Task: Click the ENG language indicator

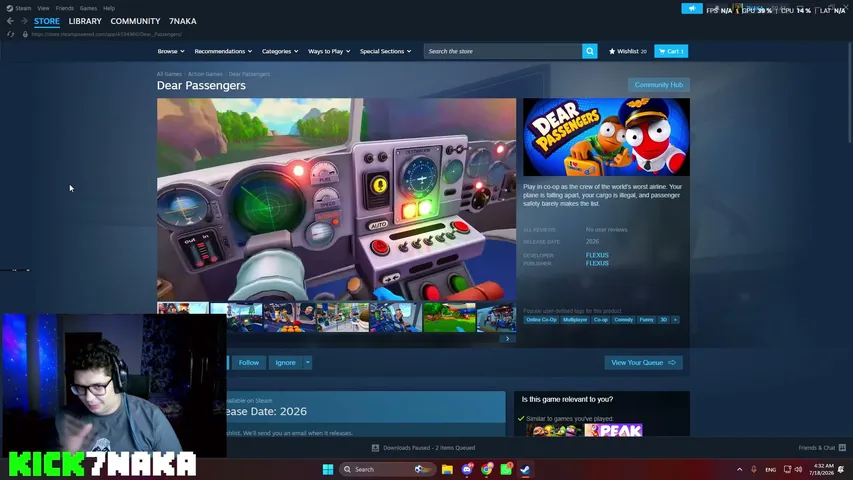Action: tap(771, 470)
